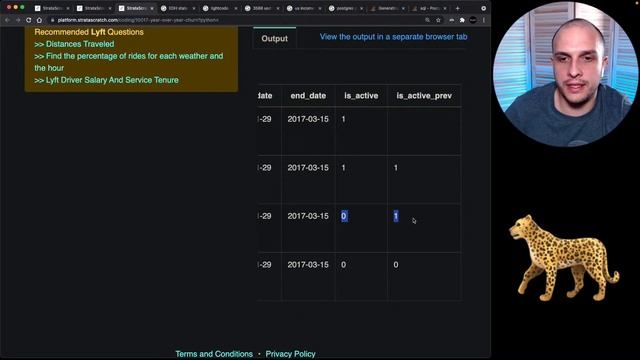The image size is (640, 360).
Task: Reload the page with the refresh icon
Action: tap(29, 20)
